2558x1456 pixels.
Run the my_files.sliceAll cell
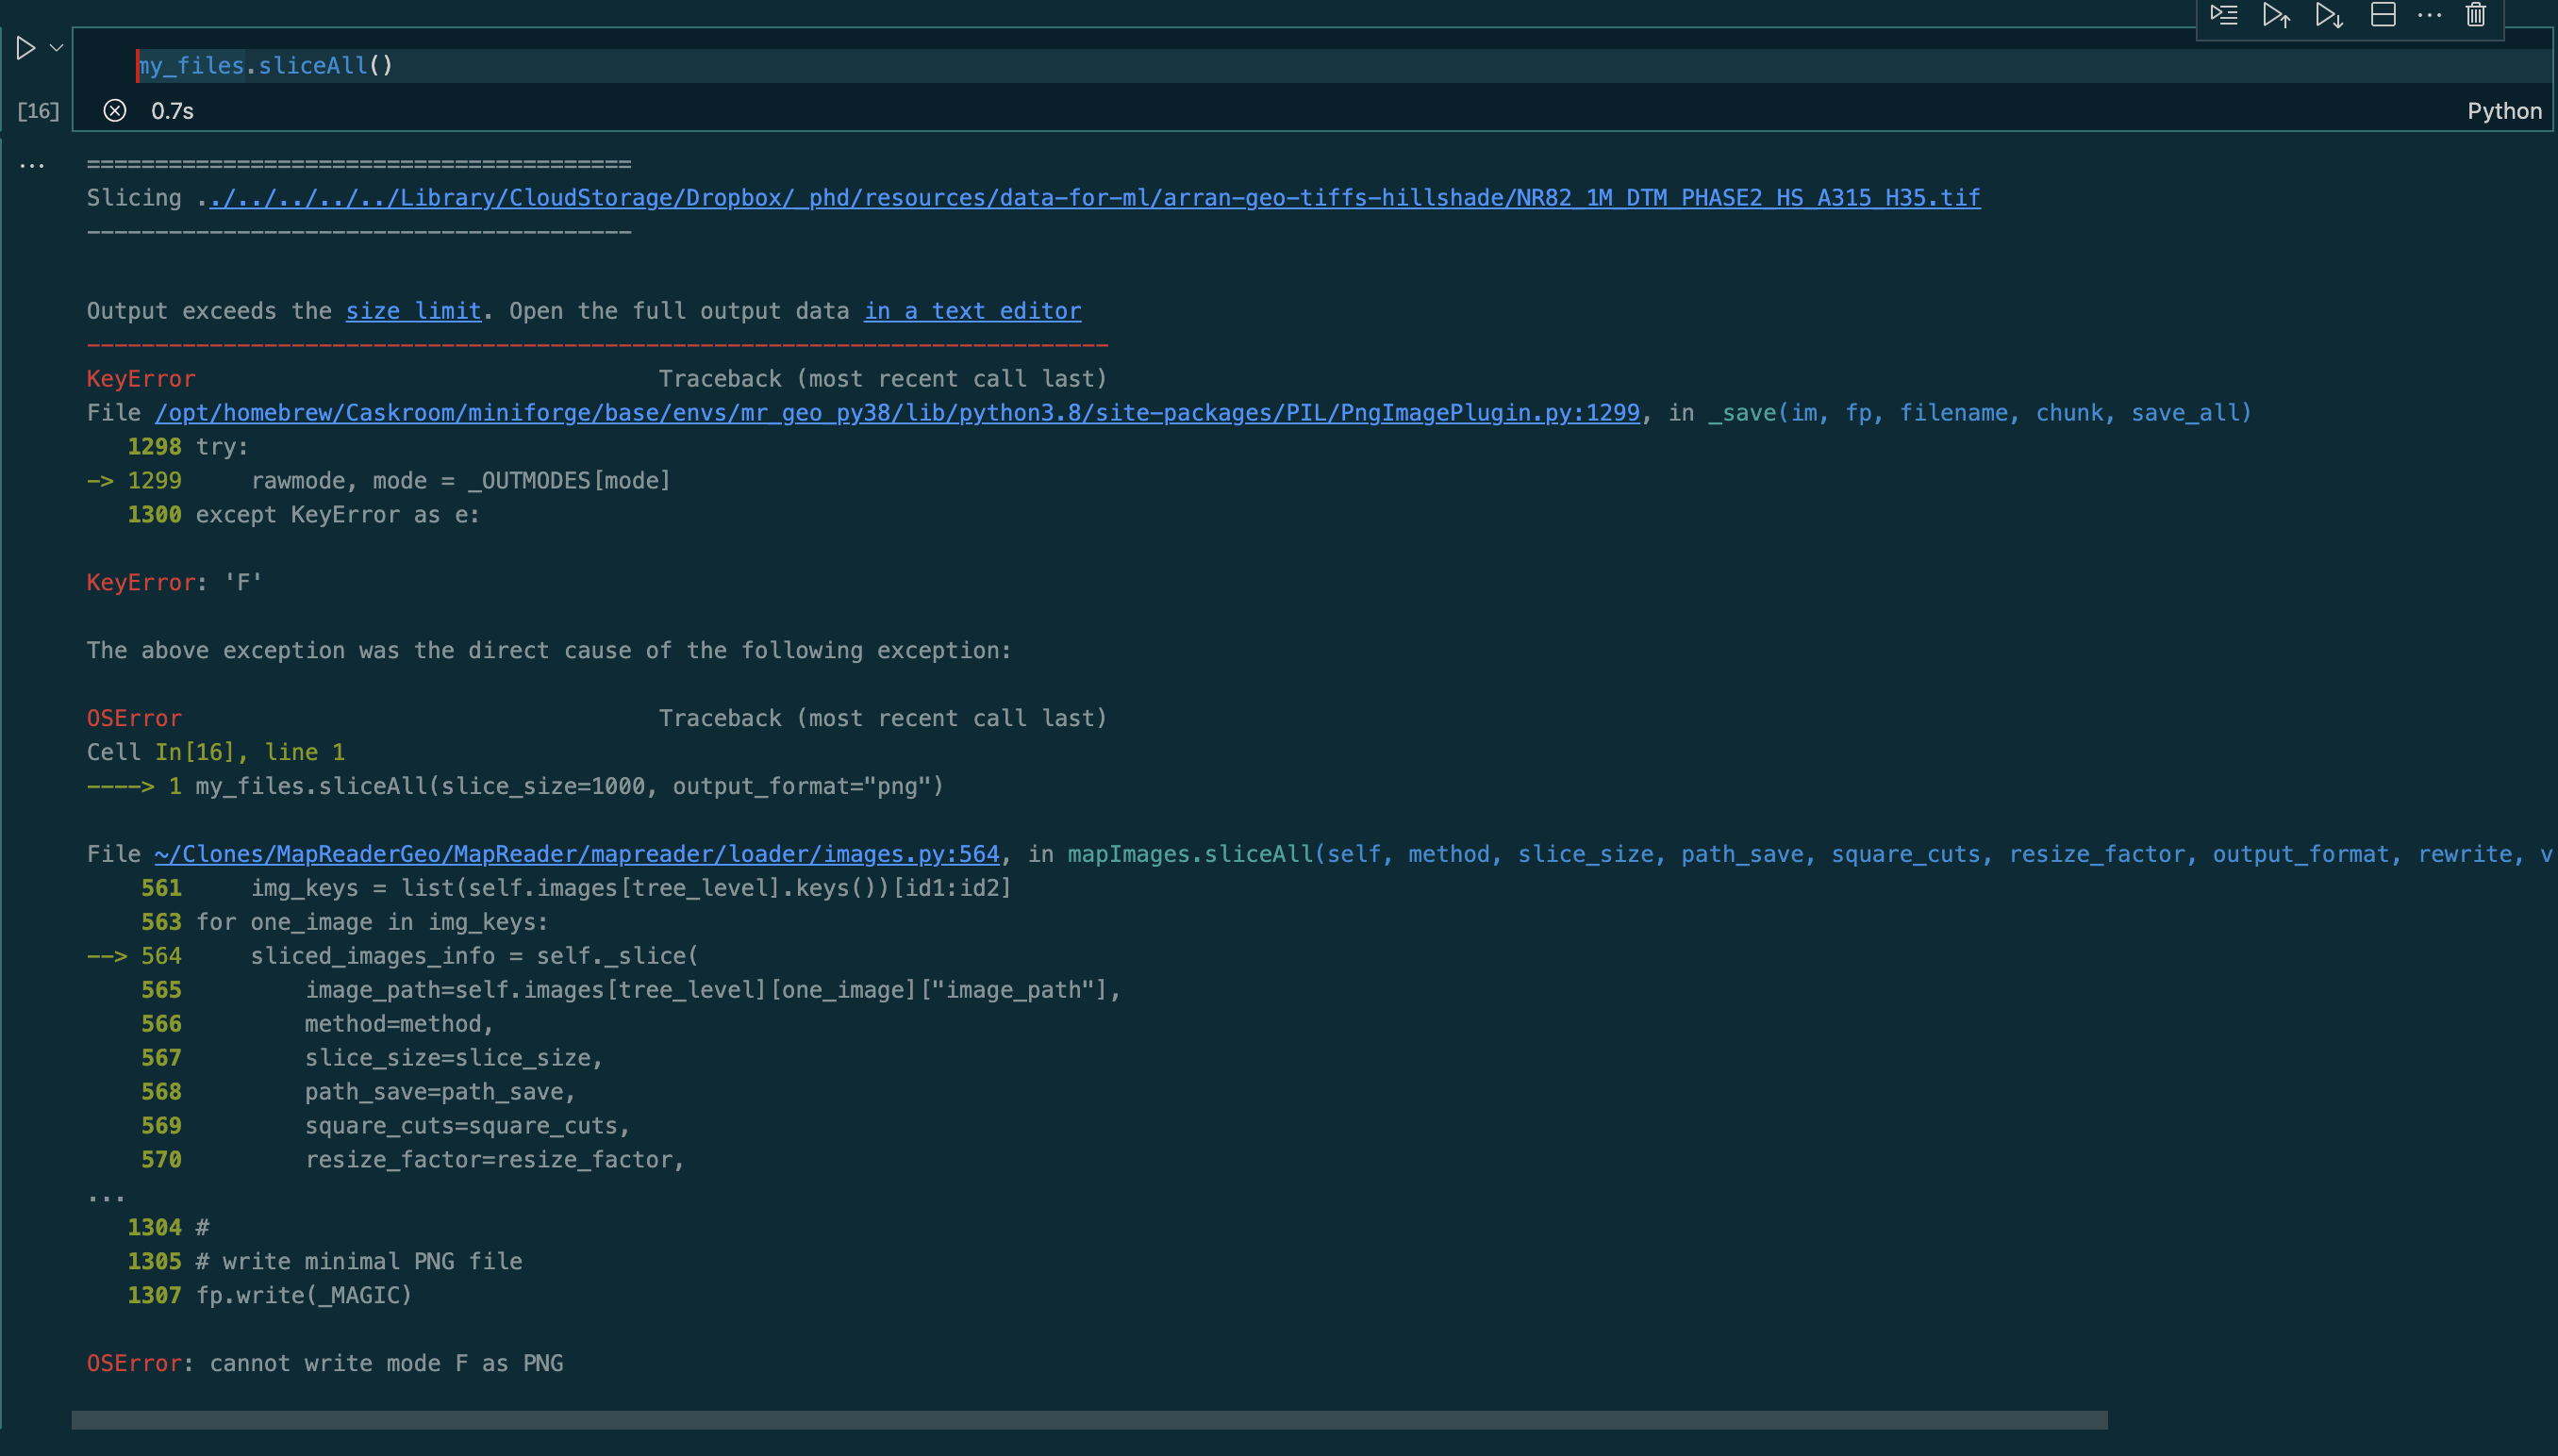[25, 47]
